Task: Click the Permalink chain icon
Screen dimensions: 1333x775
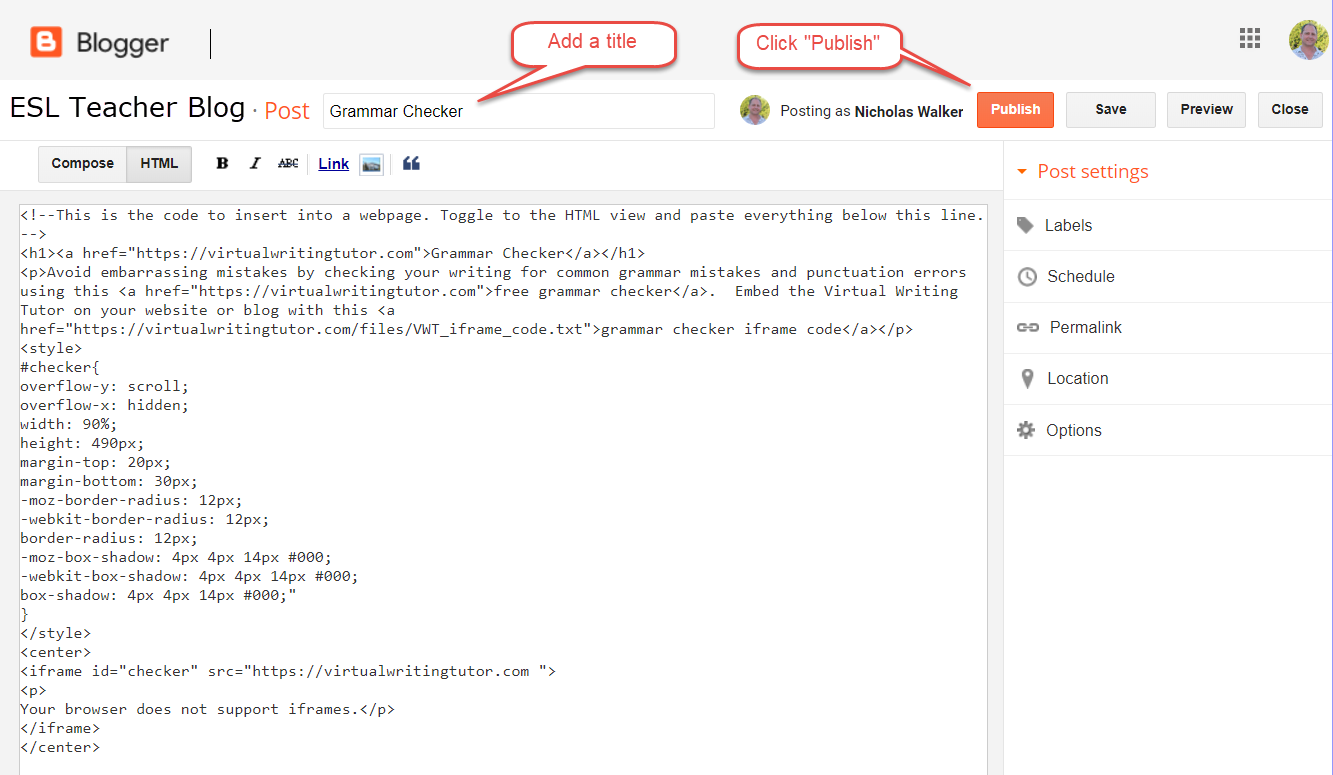Action: [1028, 328]
